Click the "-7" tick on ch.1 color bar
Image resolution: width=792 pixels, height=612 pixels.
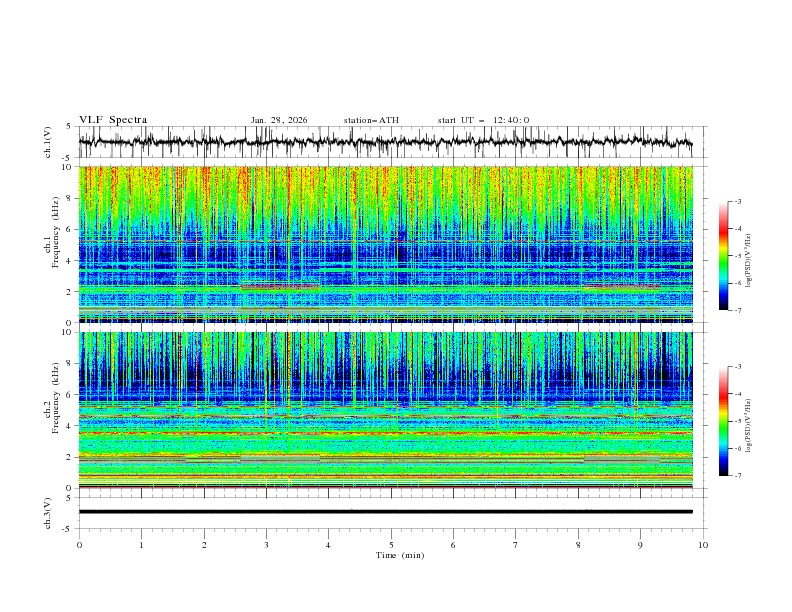tap(737, 310)
